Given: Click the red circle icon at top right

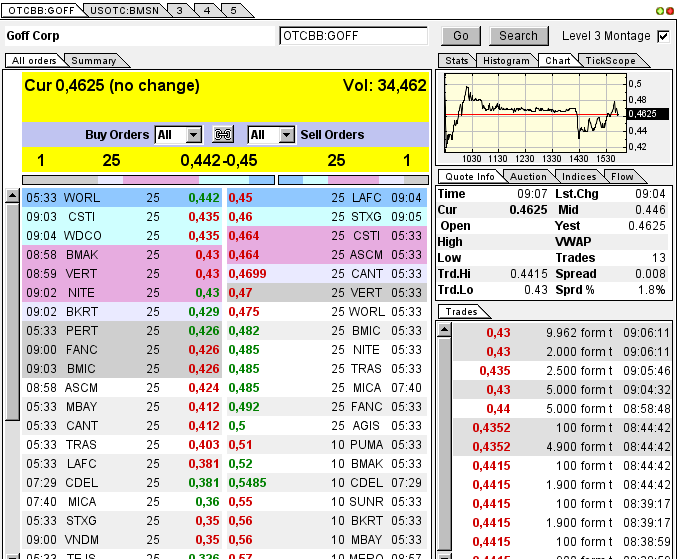Looking at the screenshot, I should click(670, 11).
